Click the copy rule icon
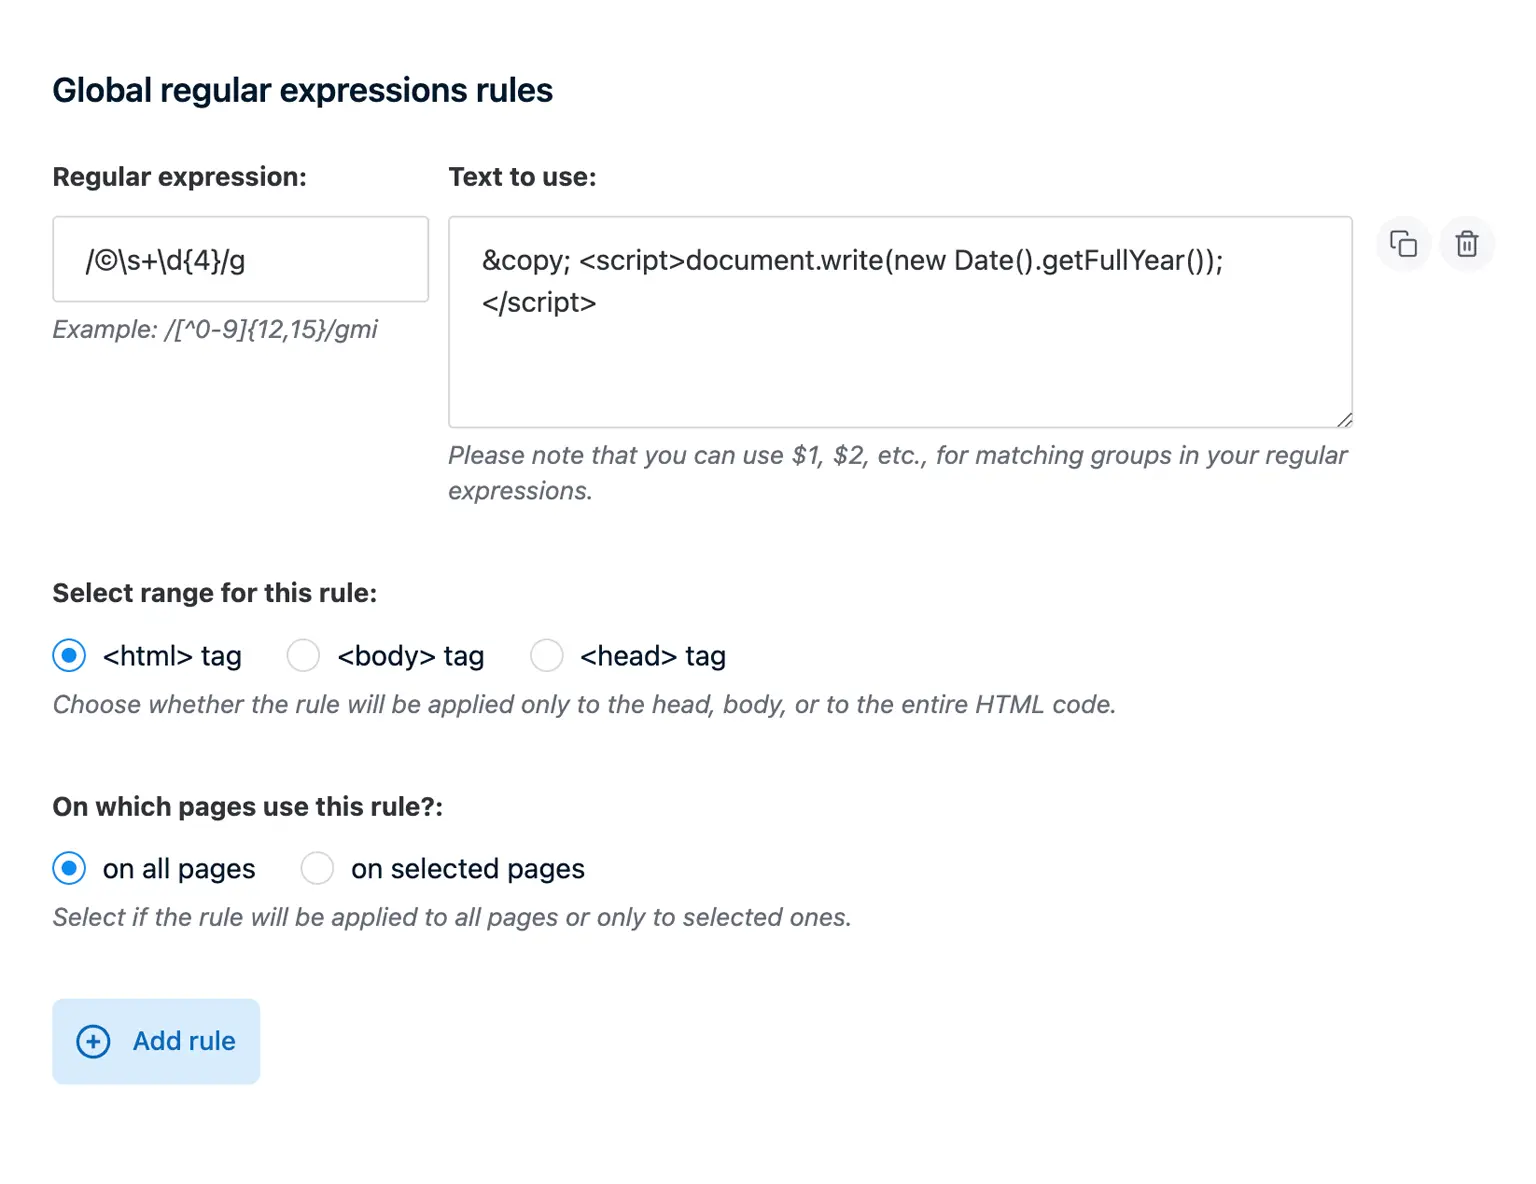Viewport: 1536px width, 1184px height. 1403,243
